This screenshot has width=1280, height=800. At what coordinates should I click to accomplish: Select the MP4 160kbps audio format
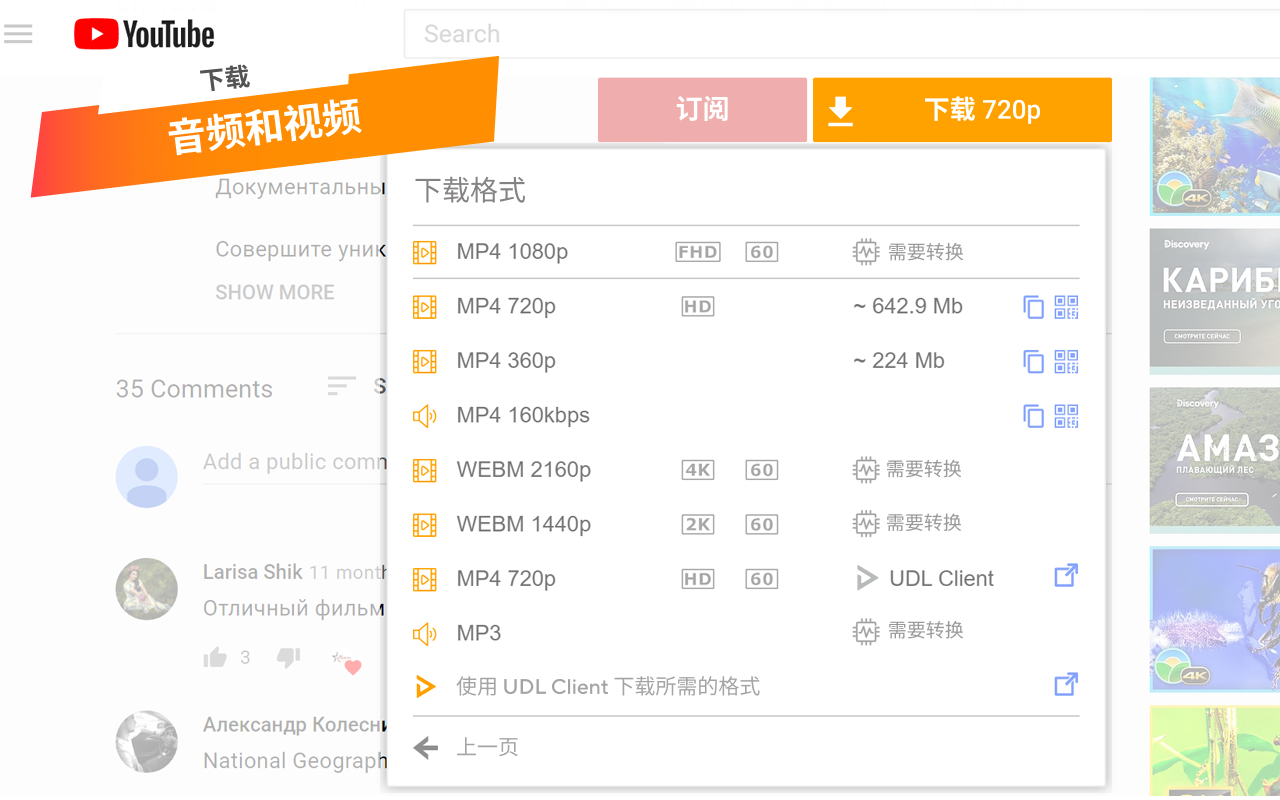click(x=746, y=415)
